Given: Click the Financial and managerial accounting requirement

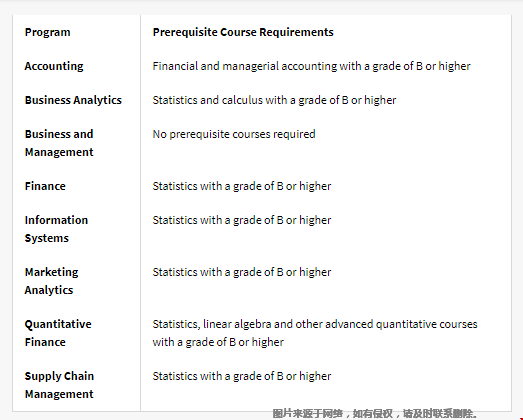Looking at the screenshot, I should pyautogui.click(x=311, y=66).
